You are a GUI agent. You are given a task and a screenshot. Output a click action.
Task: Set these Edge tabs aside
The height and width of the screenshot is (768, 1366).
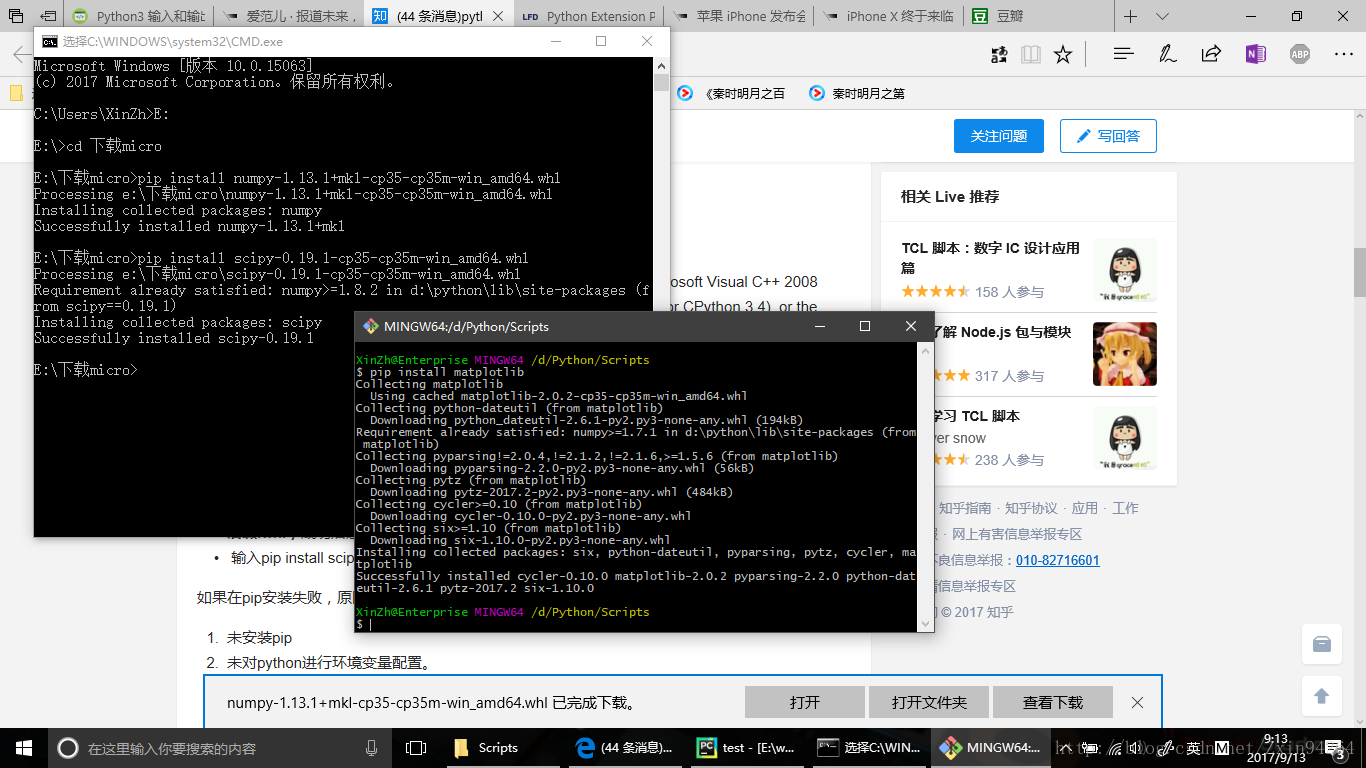(x=48, y=16)
